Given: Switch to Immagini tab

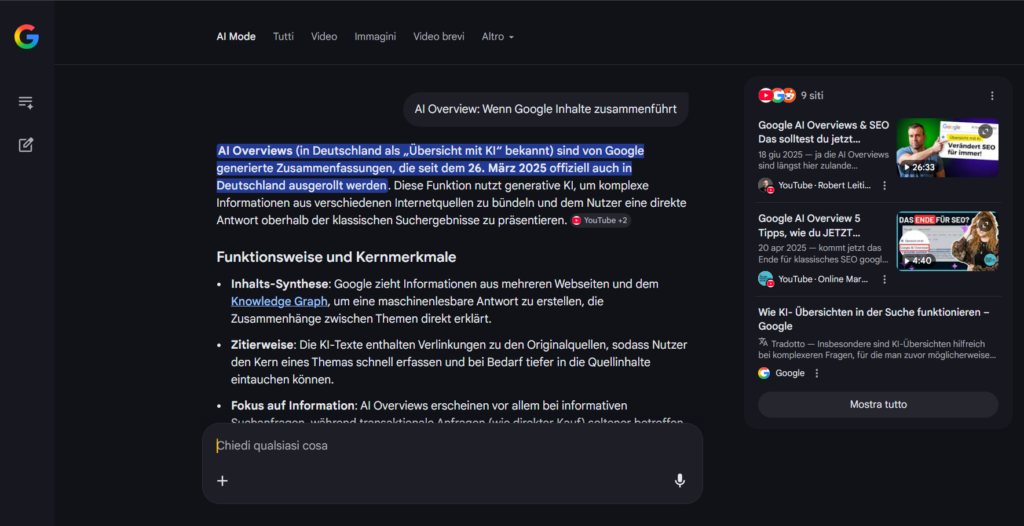Looking at the screenshot, I should click(376, 37).
